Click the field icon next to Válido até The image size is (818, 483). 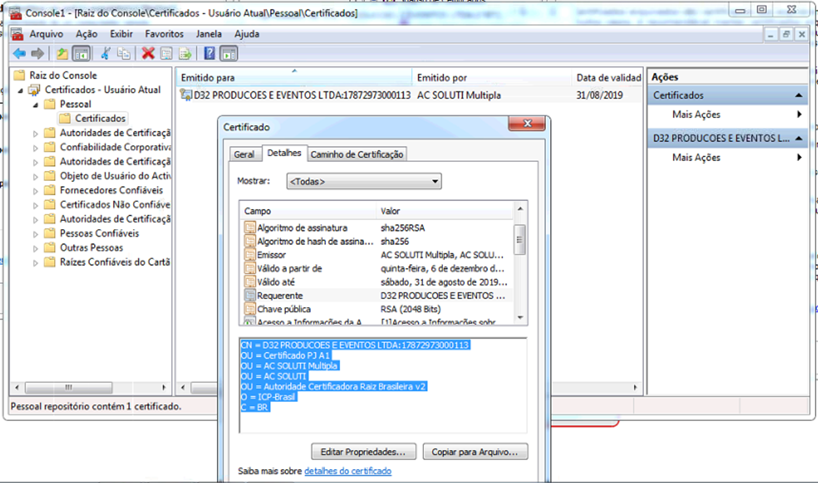click(250, 282)
